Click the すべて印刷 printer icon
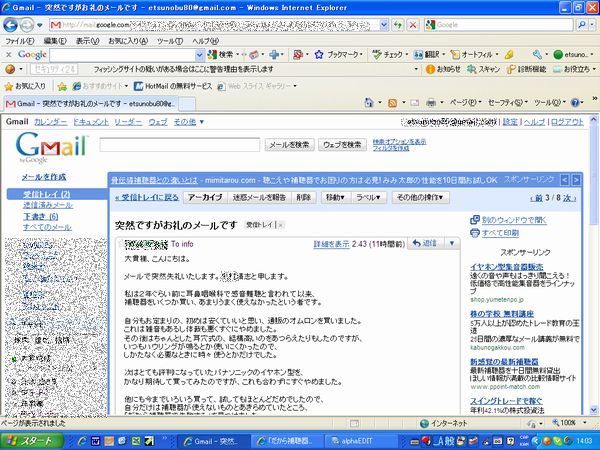This screenshot has height=450, width=600. click(474, 233)
